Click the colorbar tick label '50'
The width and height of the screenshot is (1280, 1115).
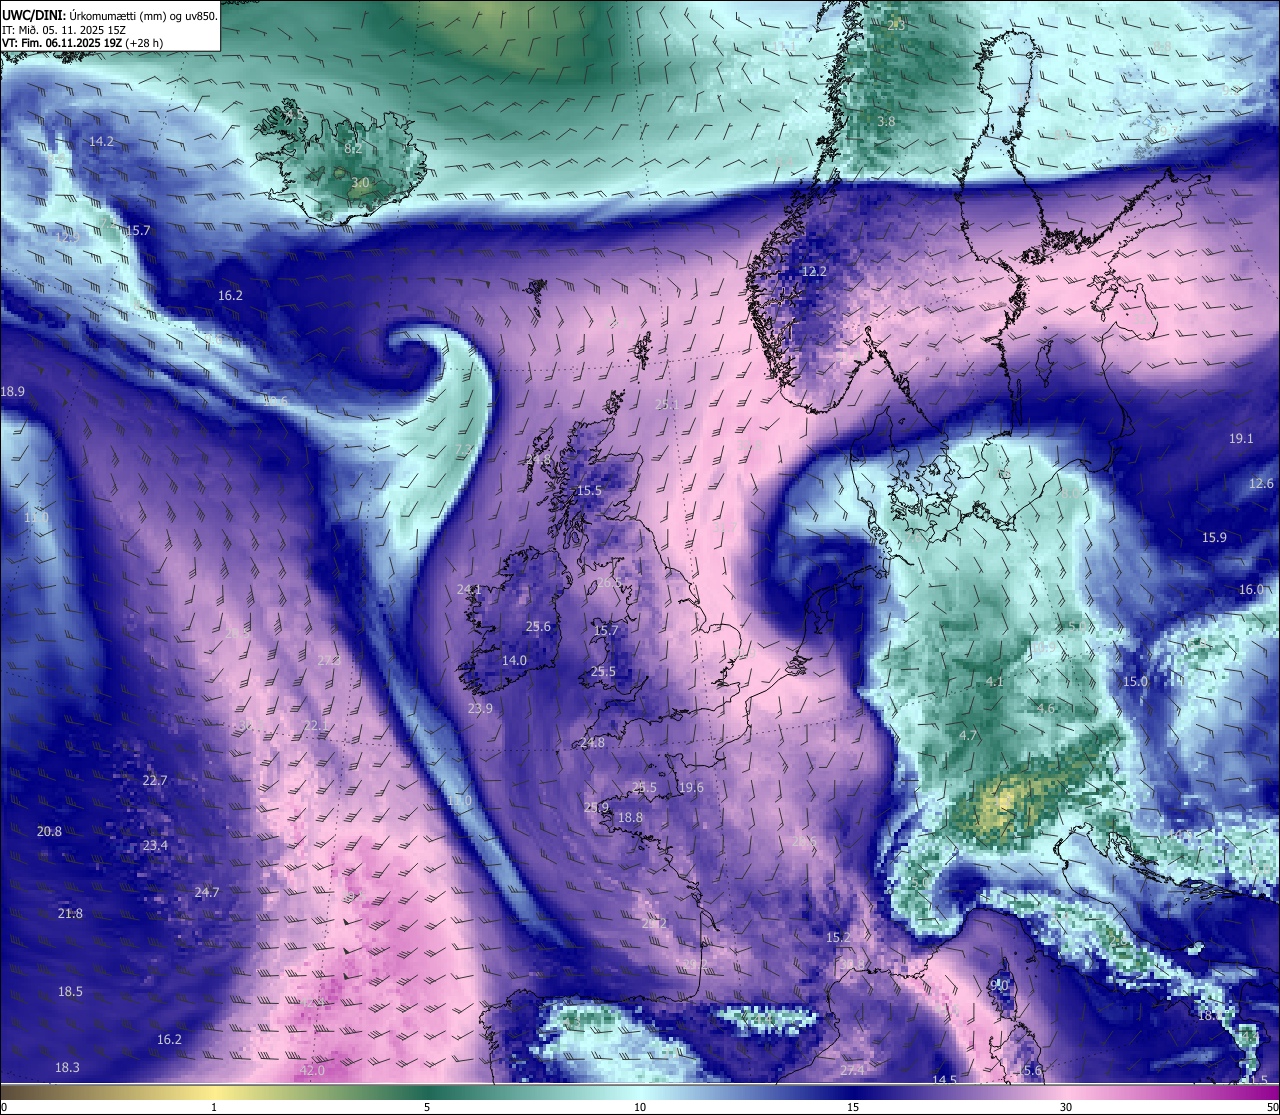[x=1272, y=1107]
